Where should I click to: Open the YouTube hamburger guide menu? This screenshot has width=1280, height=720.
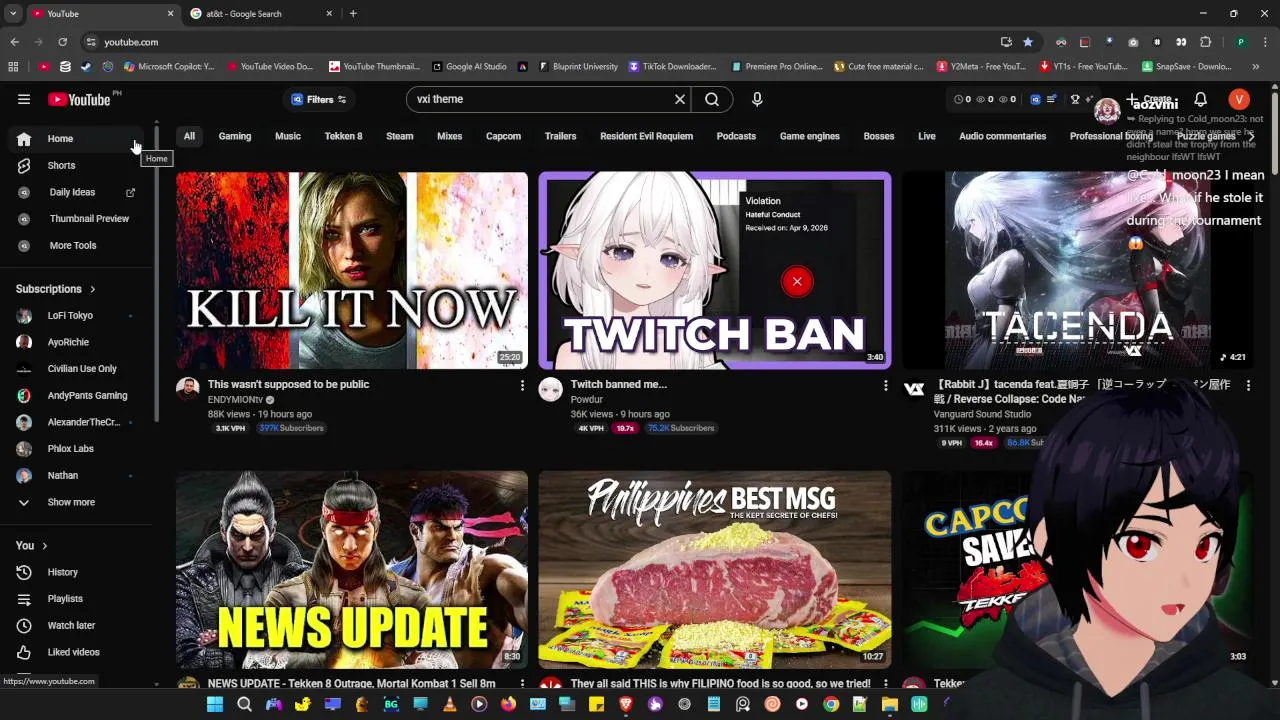24,99
